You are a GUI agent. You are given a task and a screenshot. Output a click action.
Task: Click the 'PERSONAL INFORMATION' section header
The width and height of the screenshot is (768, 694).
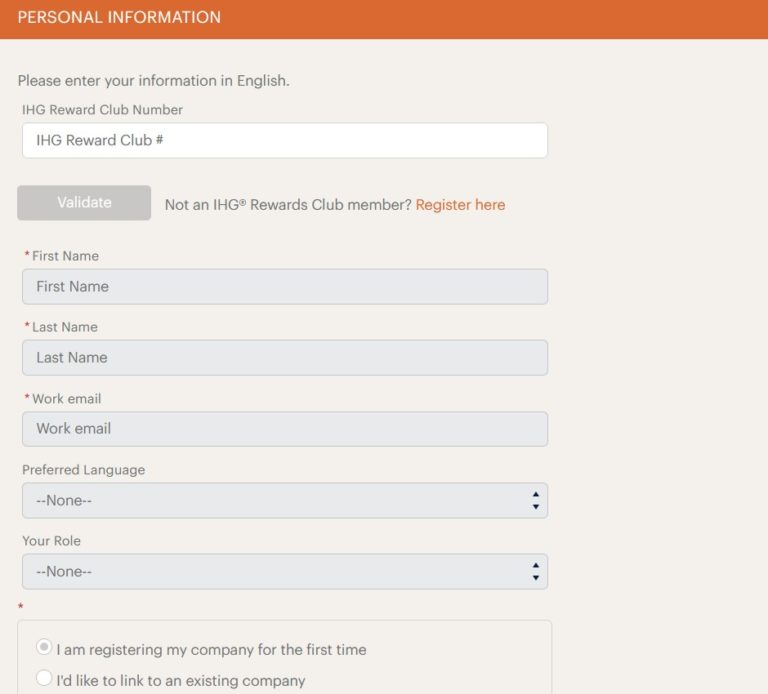tap(119, 18)
